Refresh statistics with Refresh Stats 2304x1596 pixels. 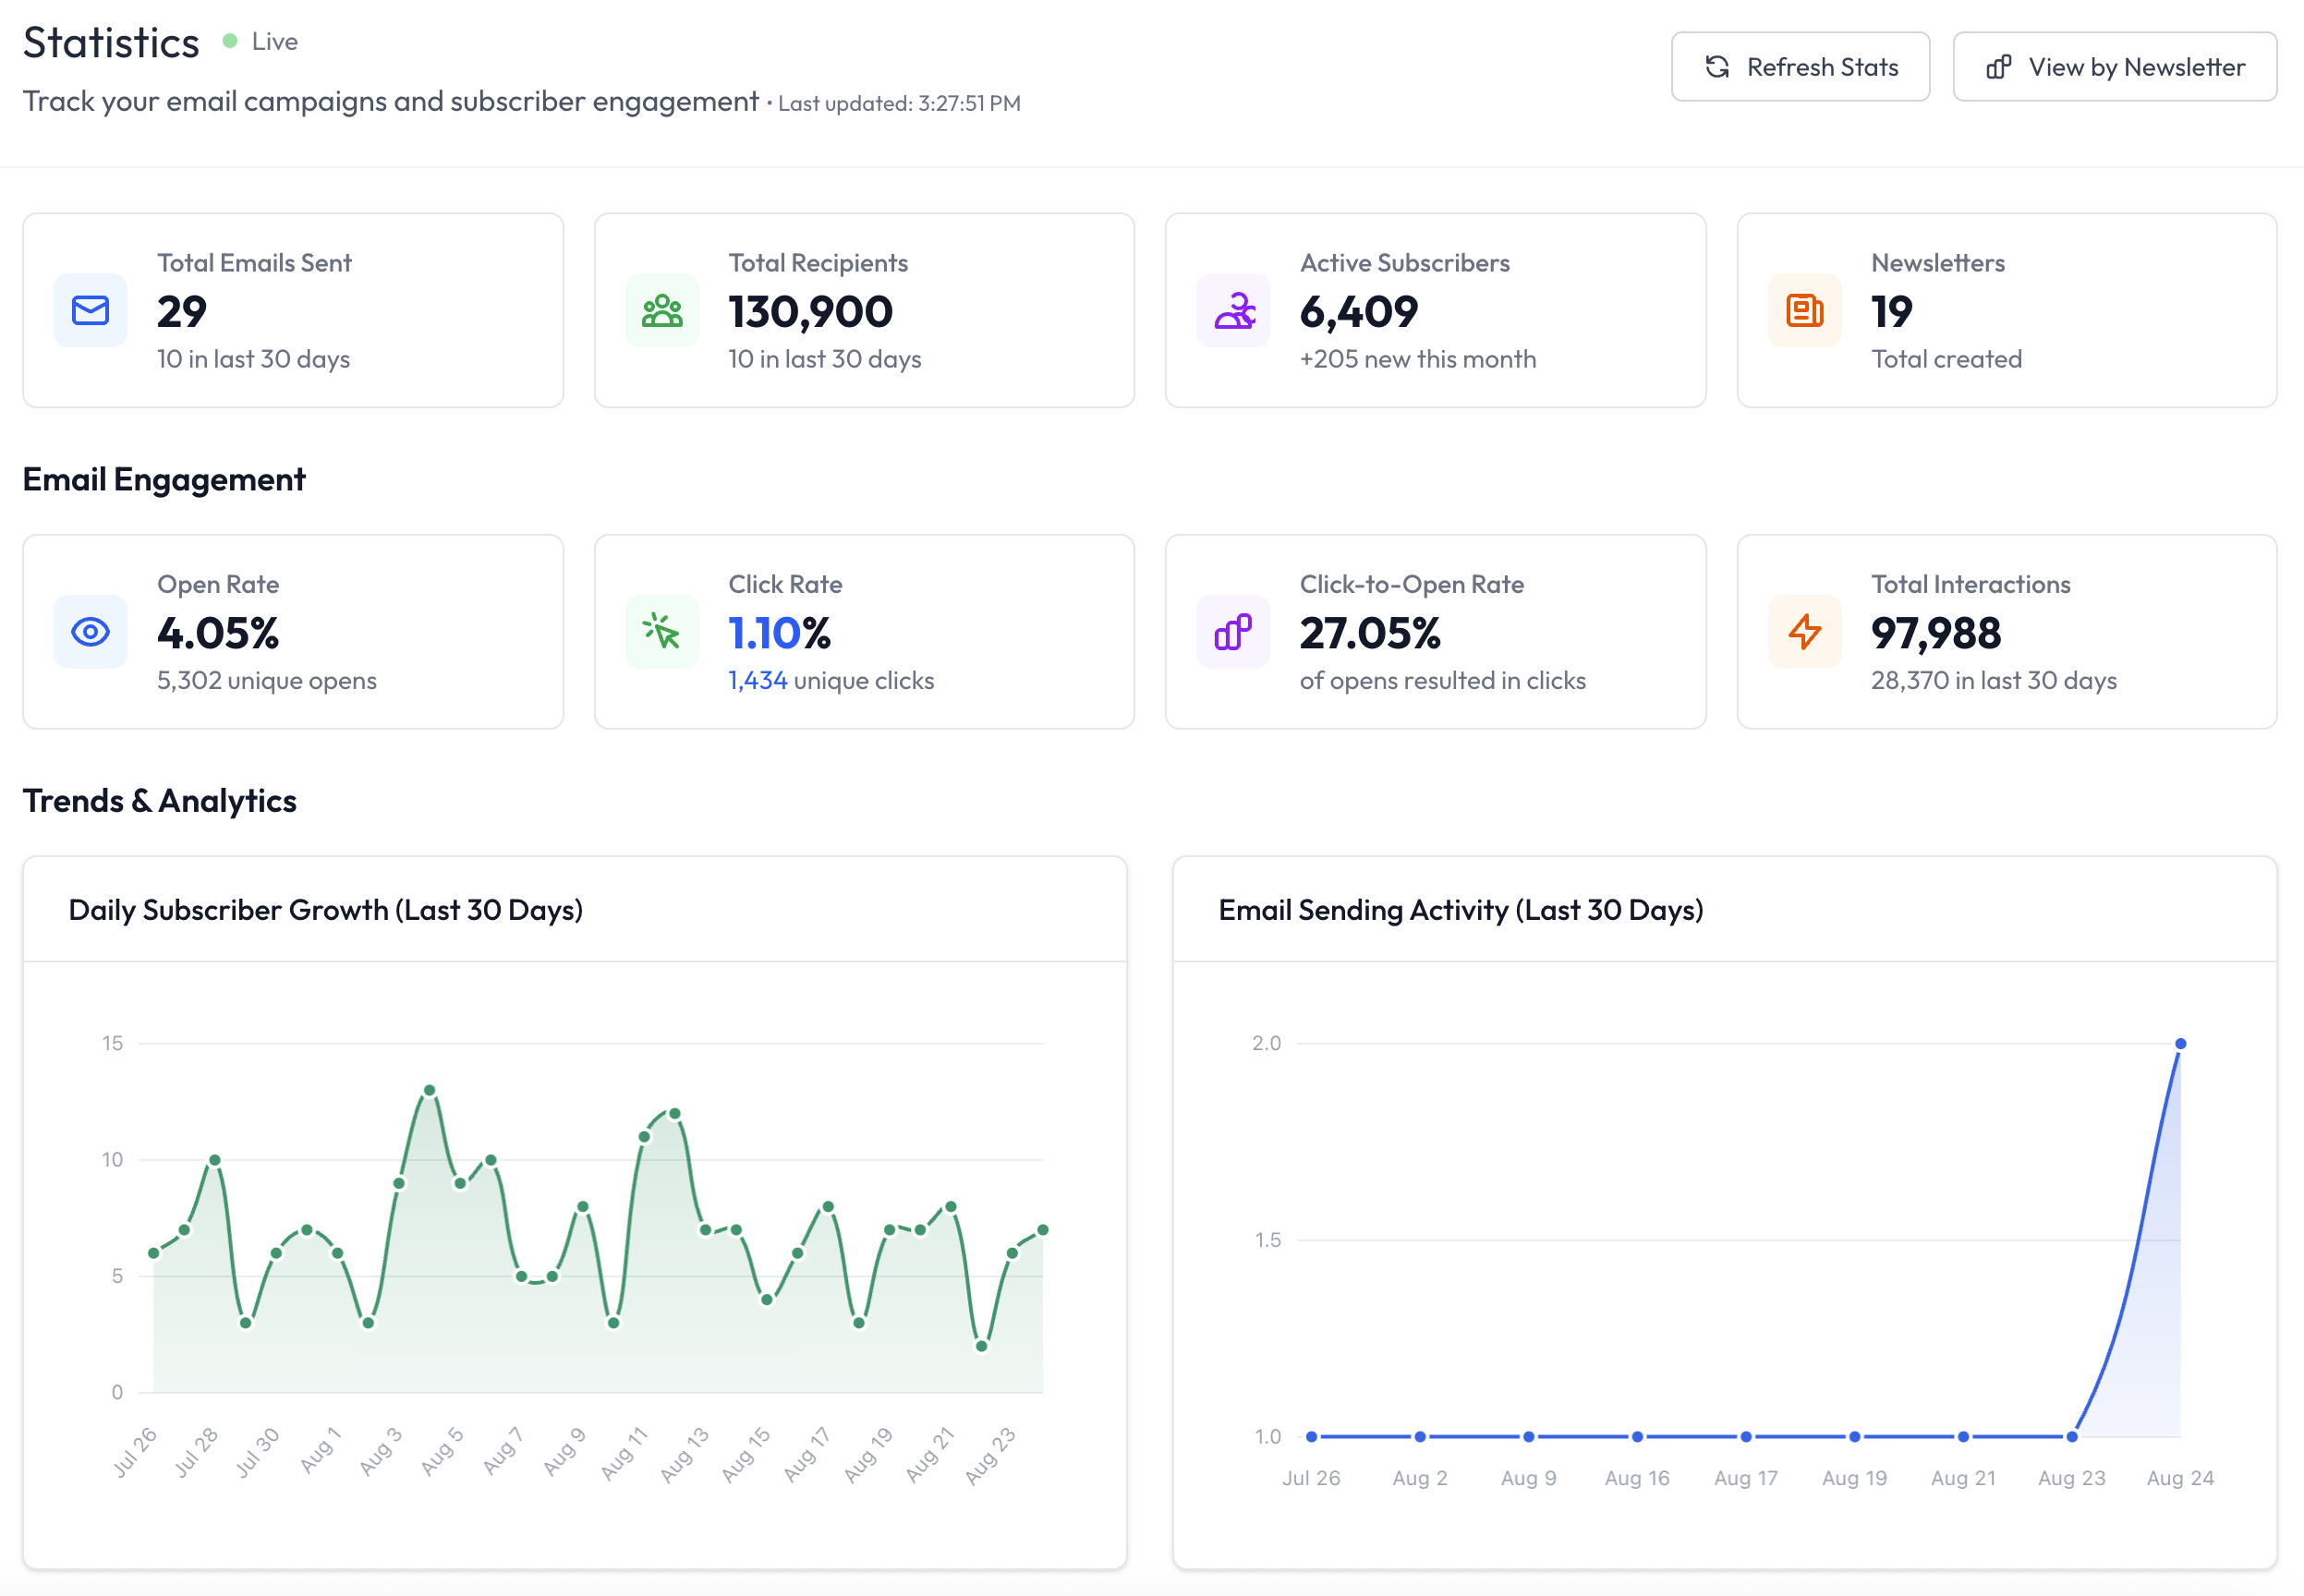pyautogui.click(x=1800, y=66)
